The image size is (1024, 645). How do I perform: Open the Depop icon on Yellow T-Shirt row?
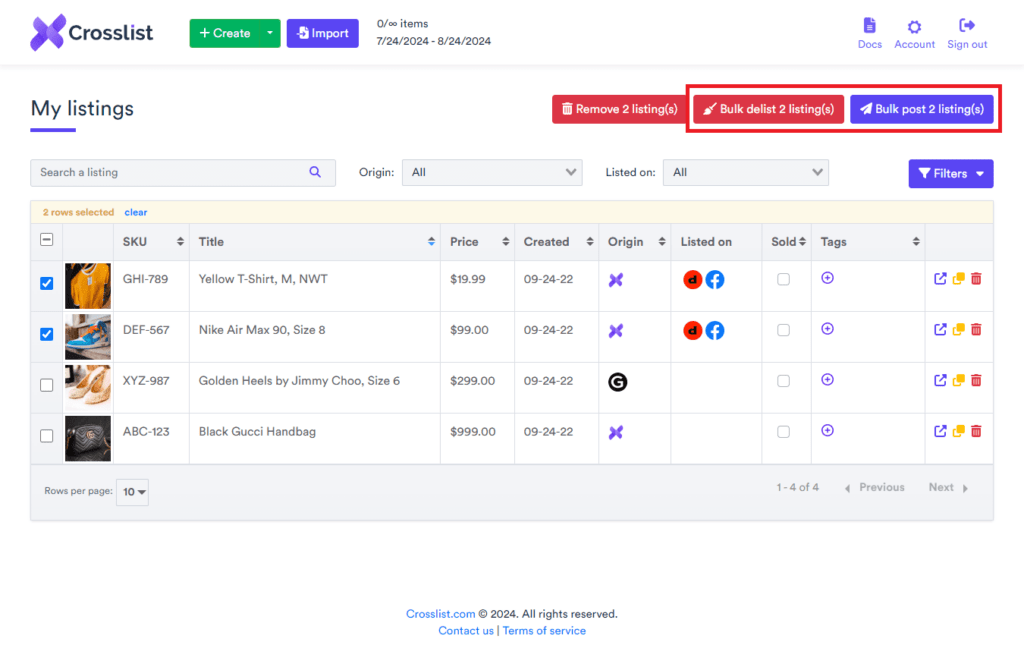tap(693, 280)
